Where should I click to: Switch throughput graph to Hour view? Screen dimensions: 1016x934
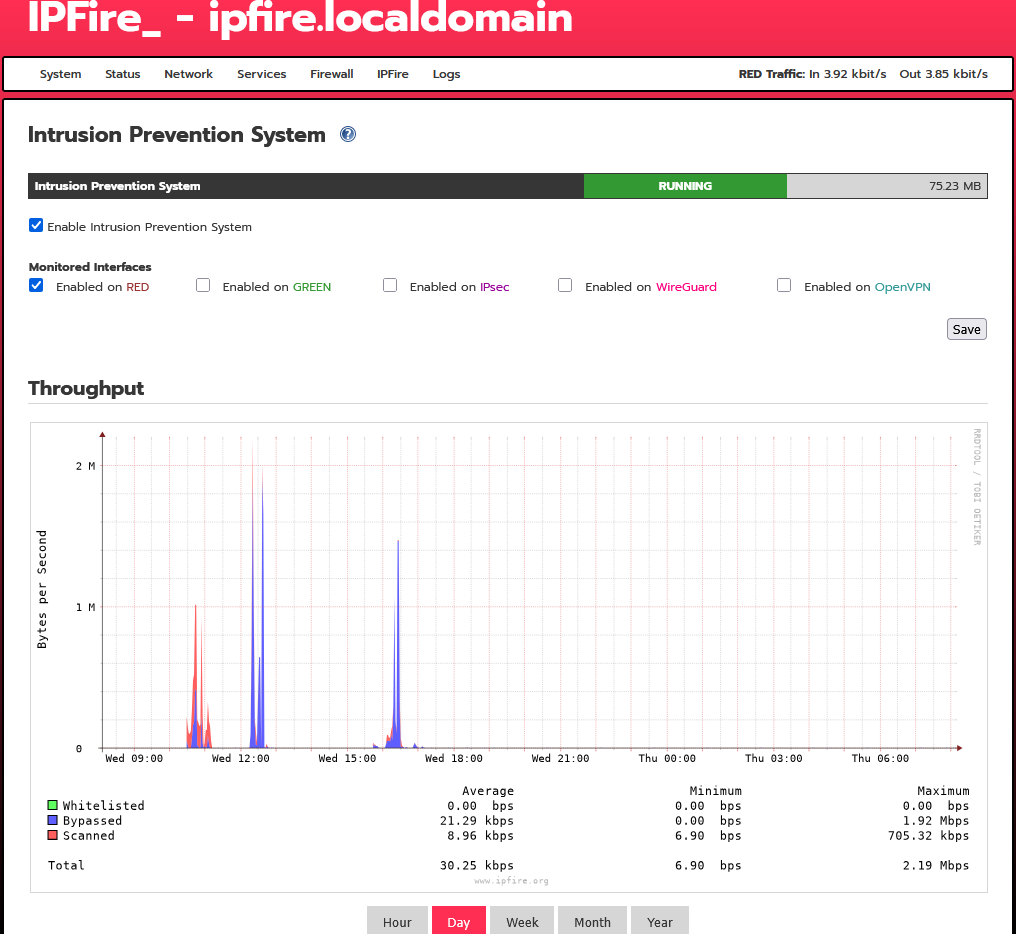click(397, 922)
